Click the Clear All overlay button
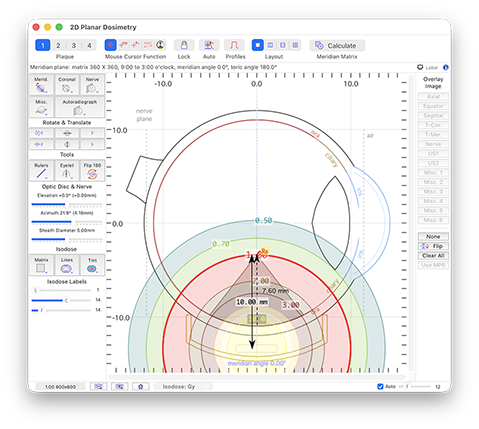This screenshot has width=479, height=429. (433, 256)
